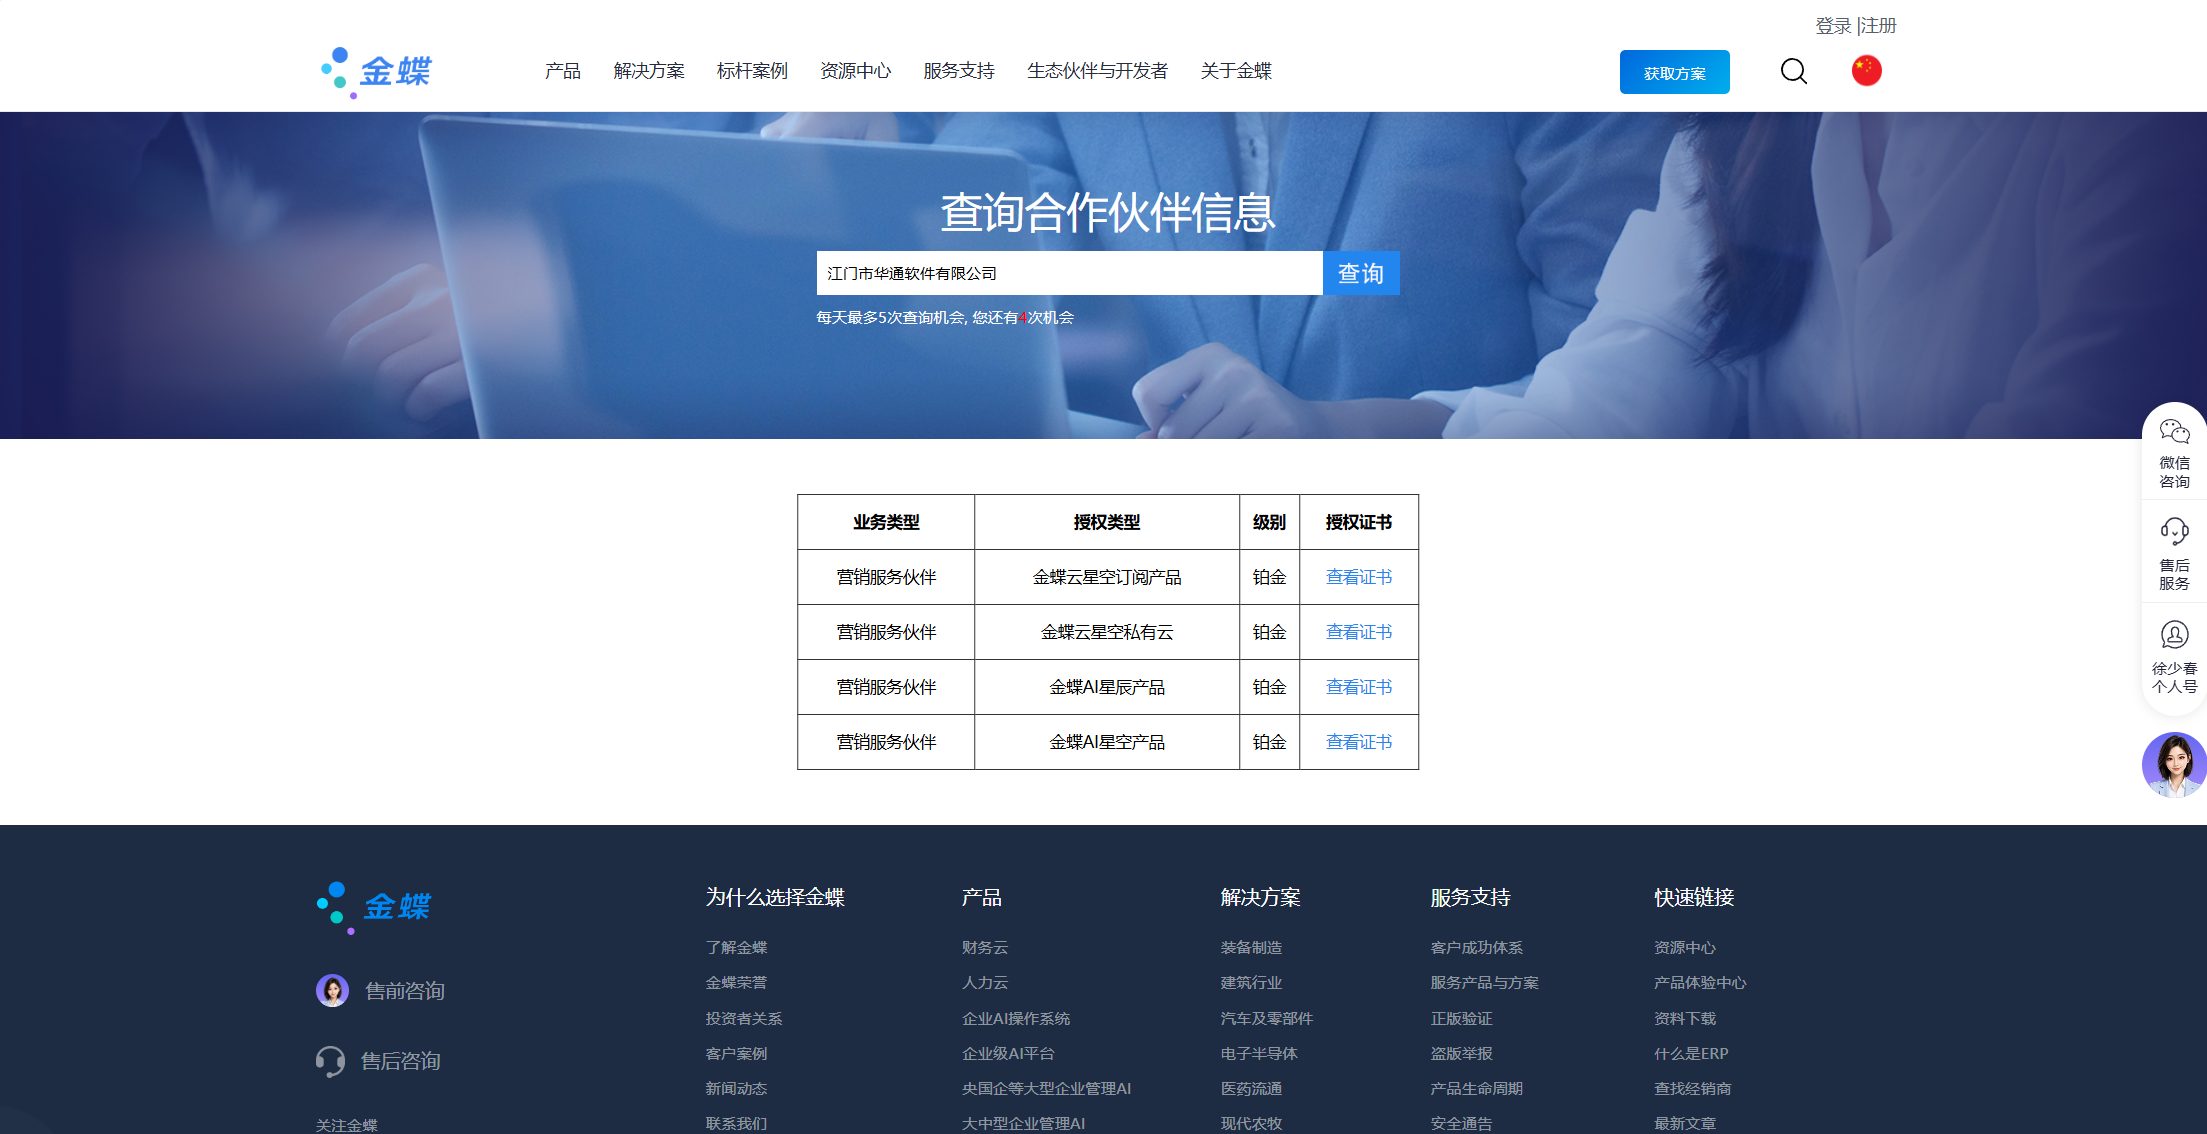This screenshot has height=1134, width=2207.
Task: Click the 业务类型 column header
Action: [x=886, y=522]
